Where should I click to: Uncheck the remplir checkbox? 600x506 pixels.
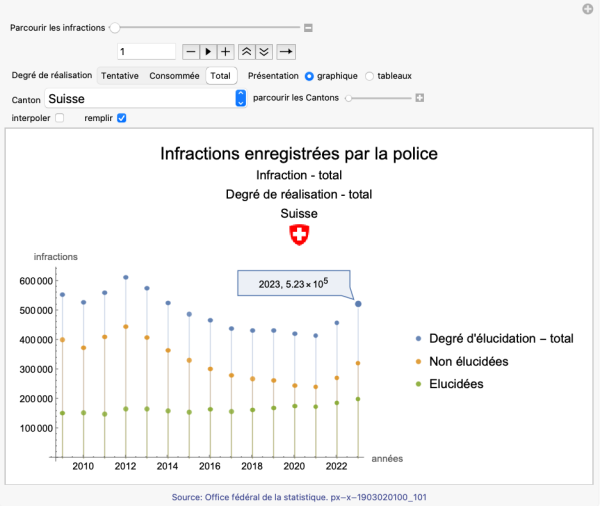tap(121, 118)
